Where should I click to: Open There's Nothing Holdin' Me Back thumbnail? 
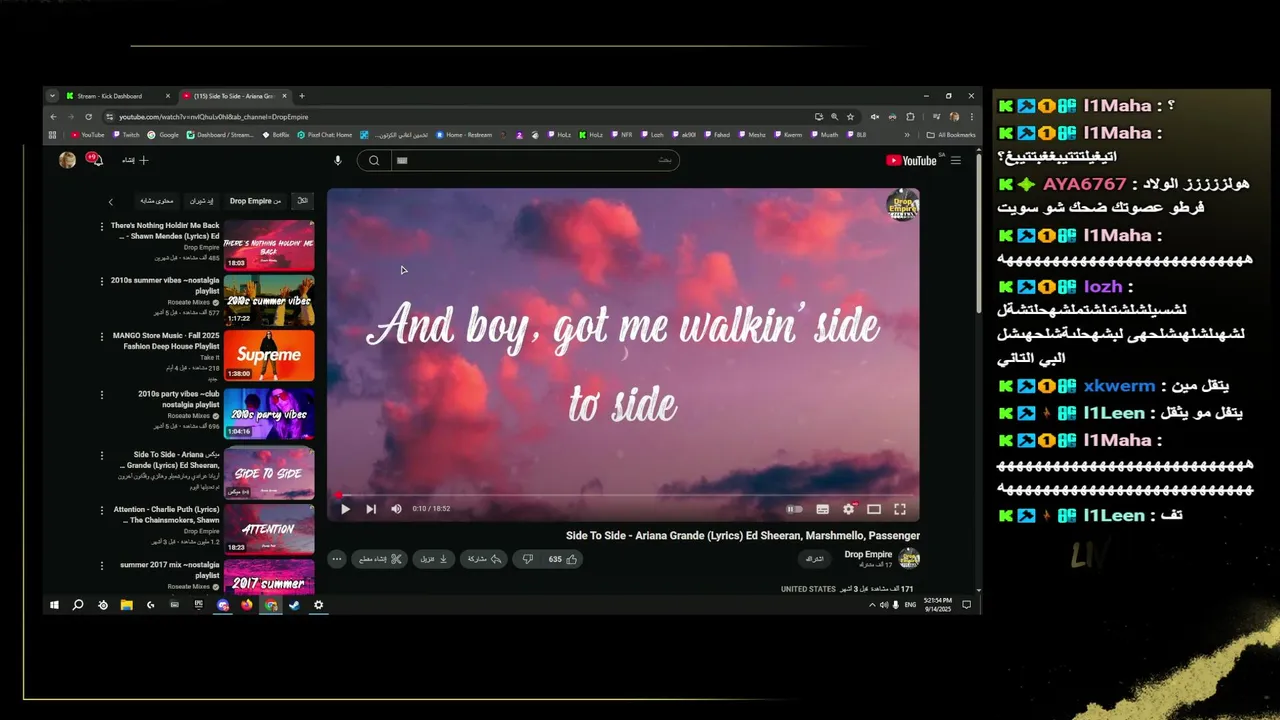269,245
